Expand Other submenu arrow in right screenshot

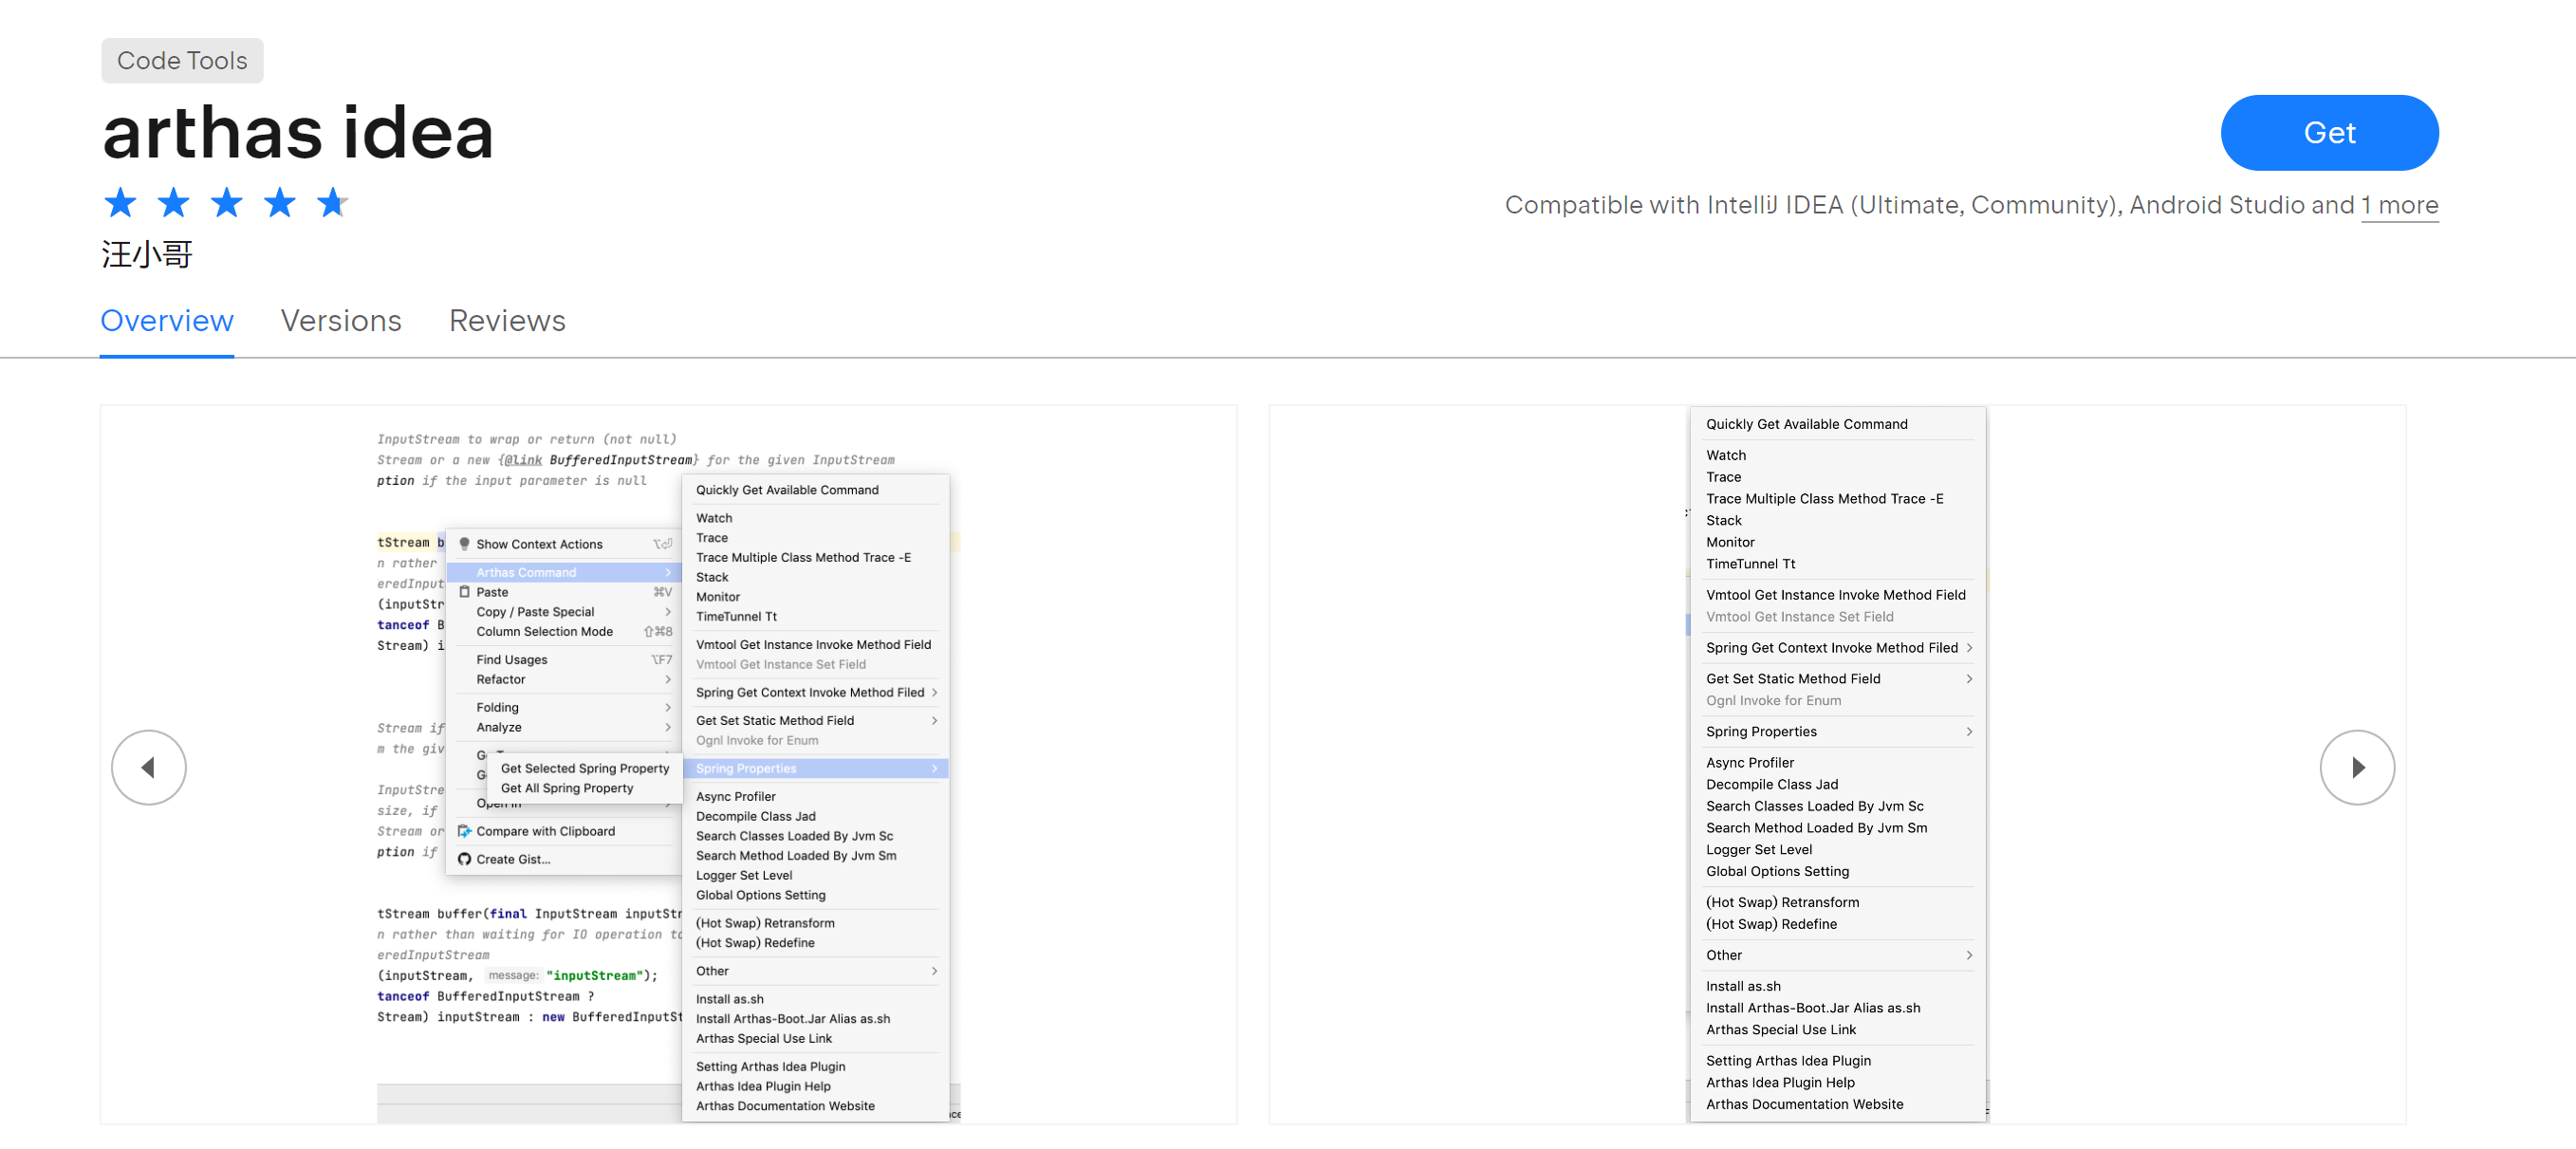click(1968, 955)
